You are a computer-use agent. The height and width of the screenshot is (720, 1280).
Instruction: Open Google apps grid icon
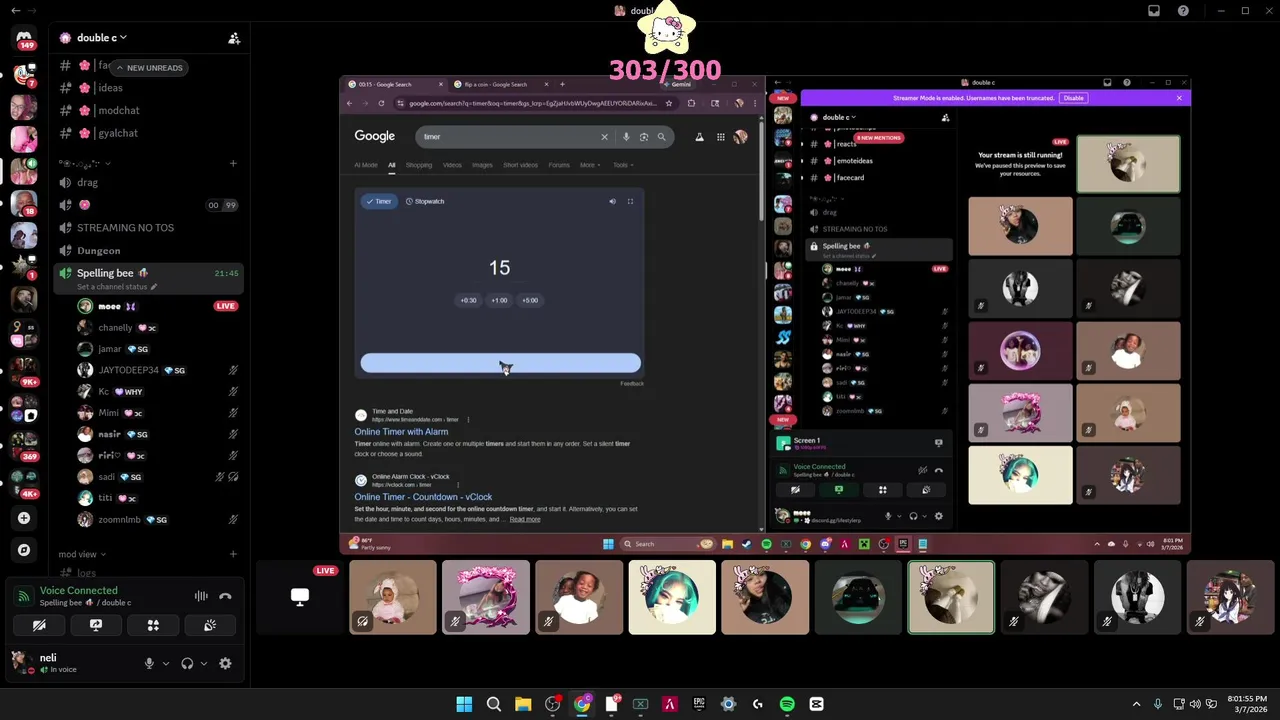[x=720, y=137]
